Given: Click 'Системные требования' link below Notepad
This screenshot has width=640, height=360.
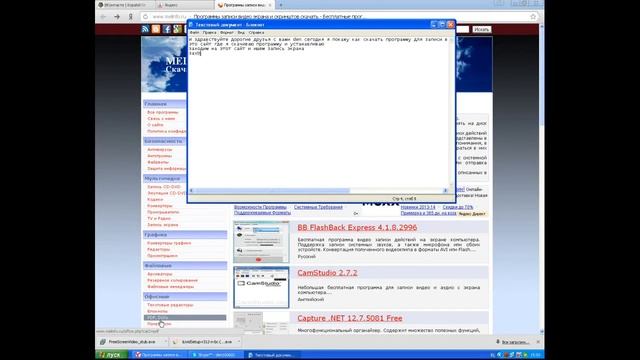Looking at the screenshot, I should click(318, 207).
